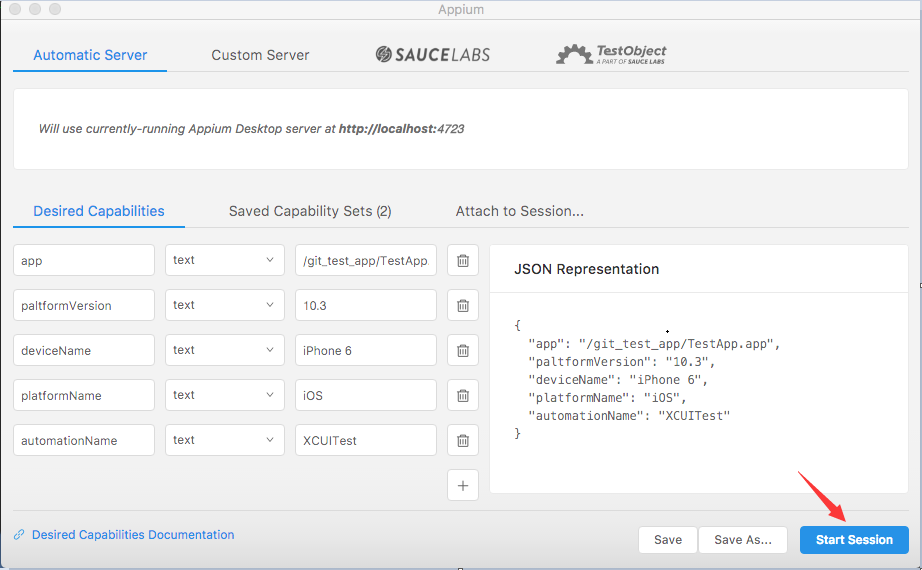Click the iPhone 6 value field

[365, 350]
